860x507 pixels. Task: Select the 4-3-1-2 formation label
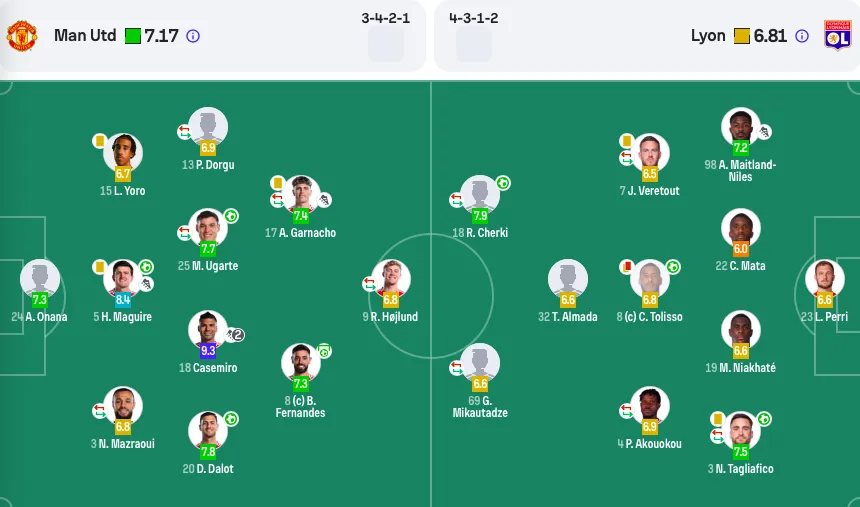[474, 18]
